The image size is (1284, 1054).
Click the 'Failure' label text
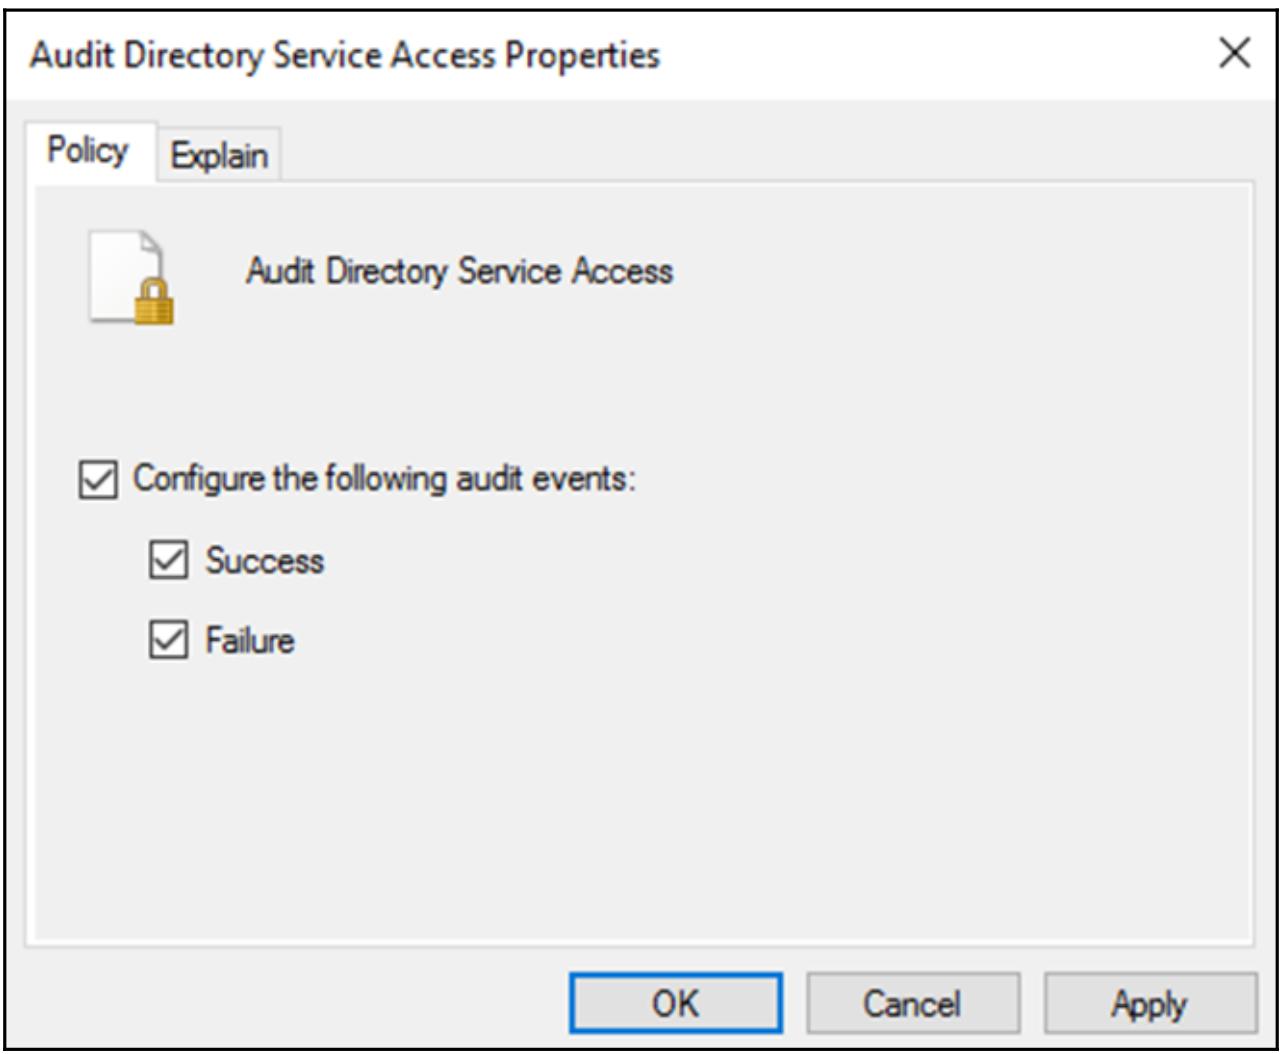coord(250,640)
